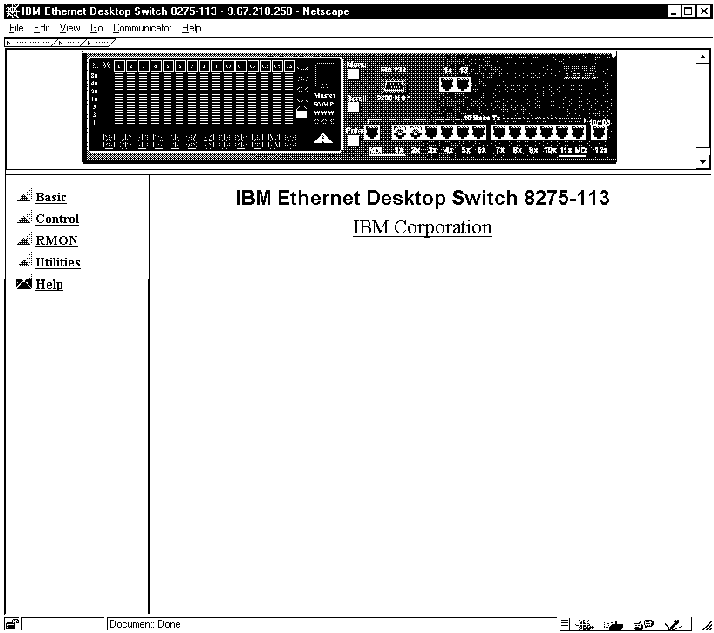Open the File menu

point(16,29)
